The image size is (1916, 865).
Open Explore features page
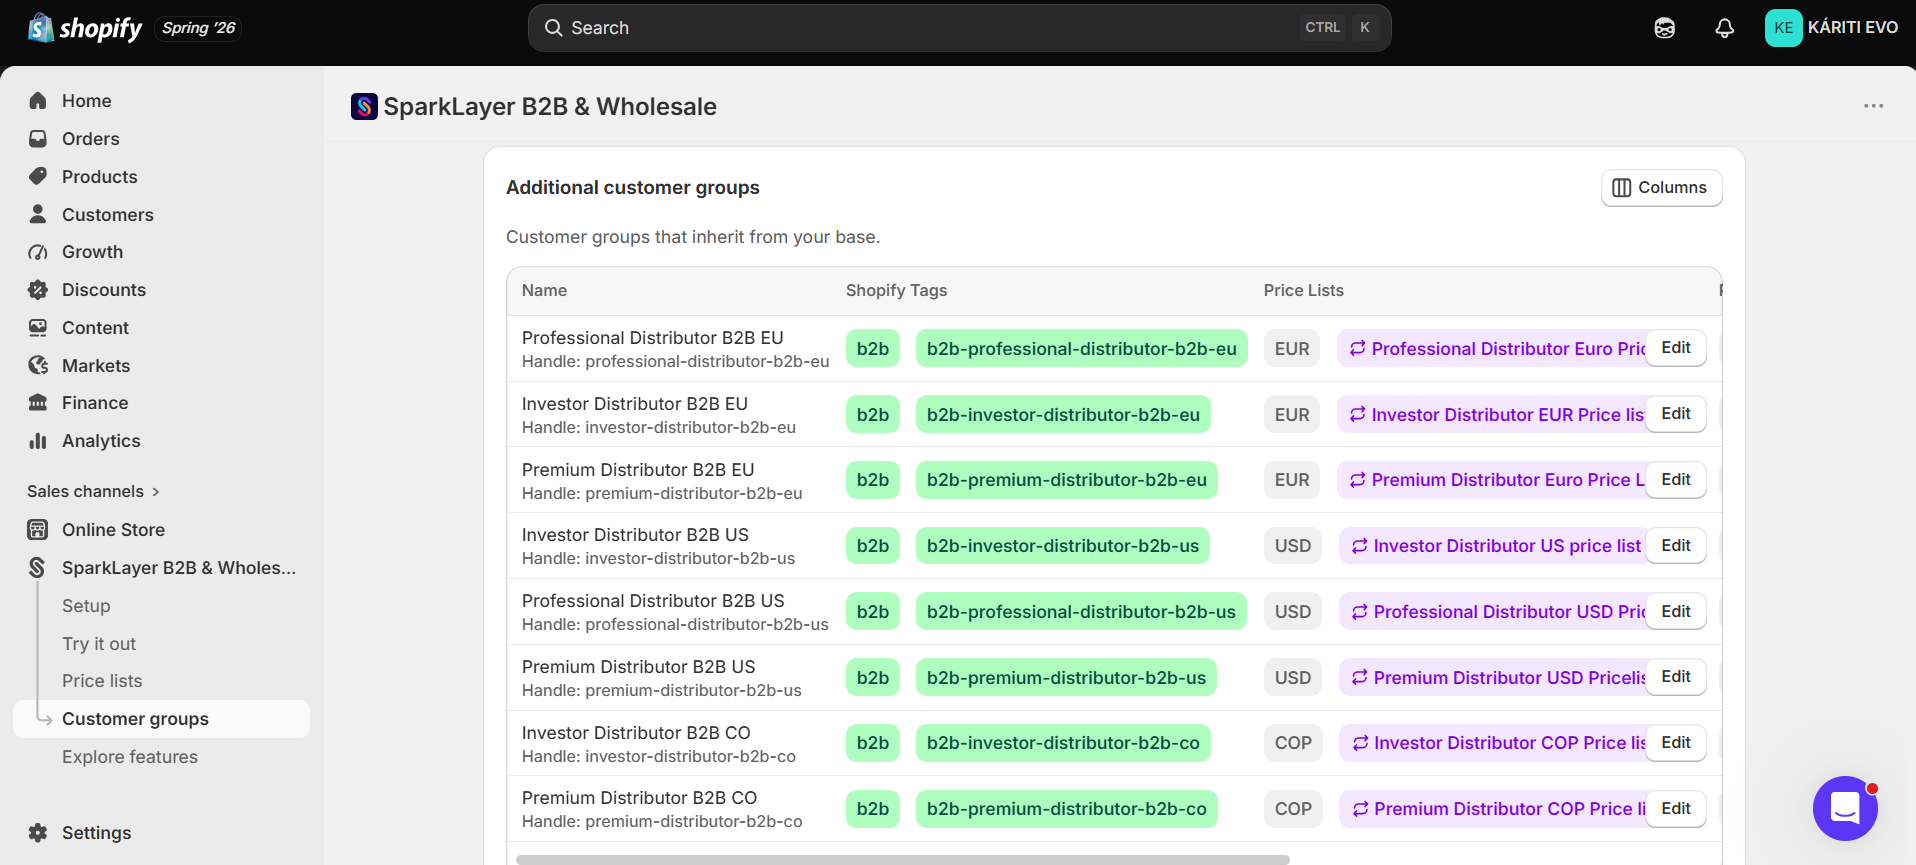[130, 757]
